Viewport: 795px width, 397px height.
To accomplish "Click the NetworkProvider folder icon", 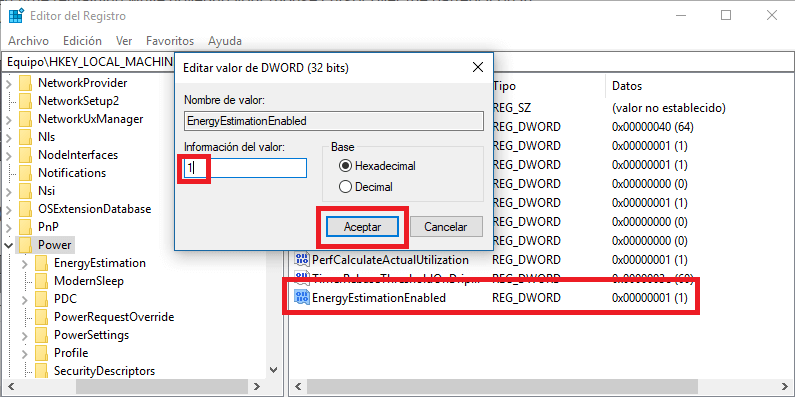I will [x=25, y=83].
